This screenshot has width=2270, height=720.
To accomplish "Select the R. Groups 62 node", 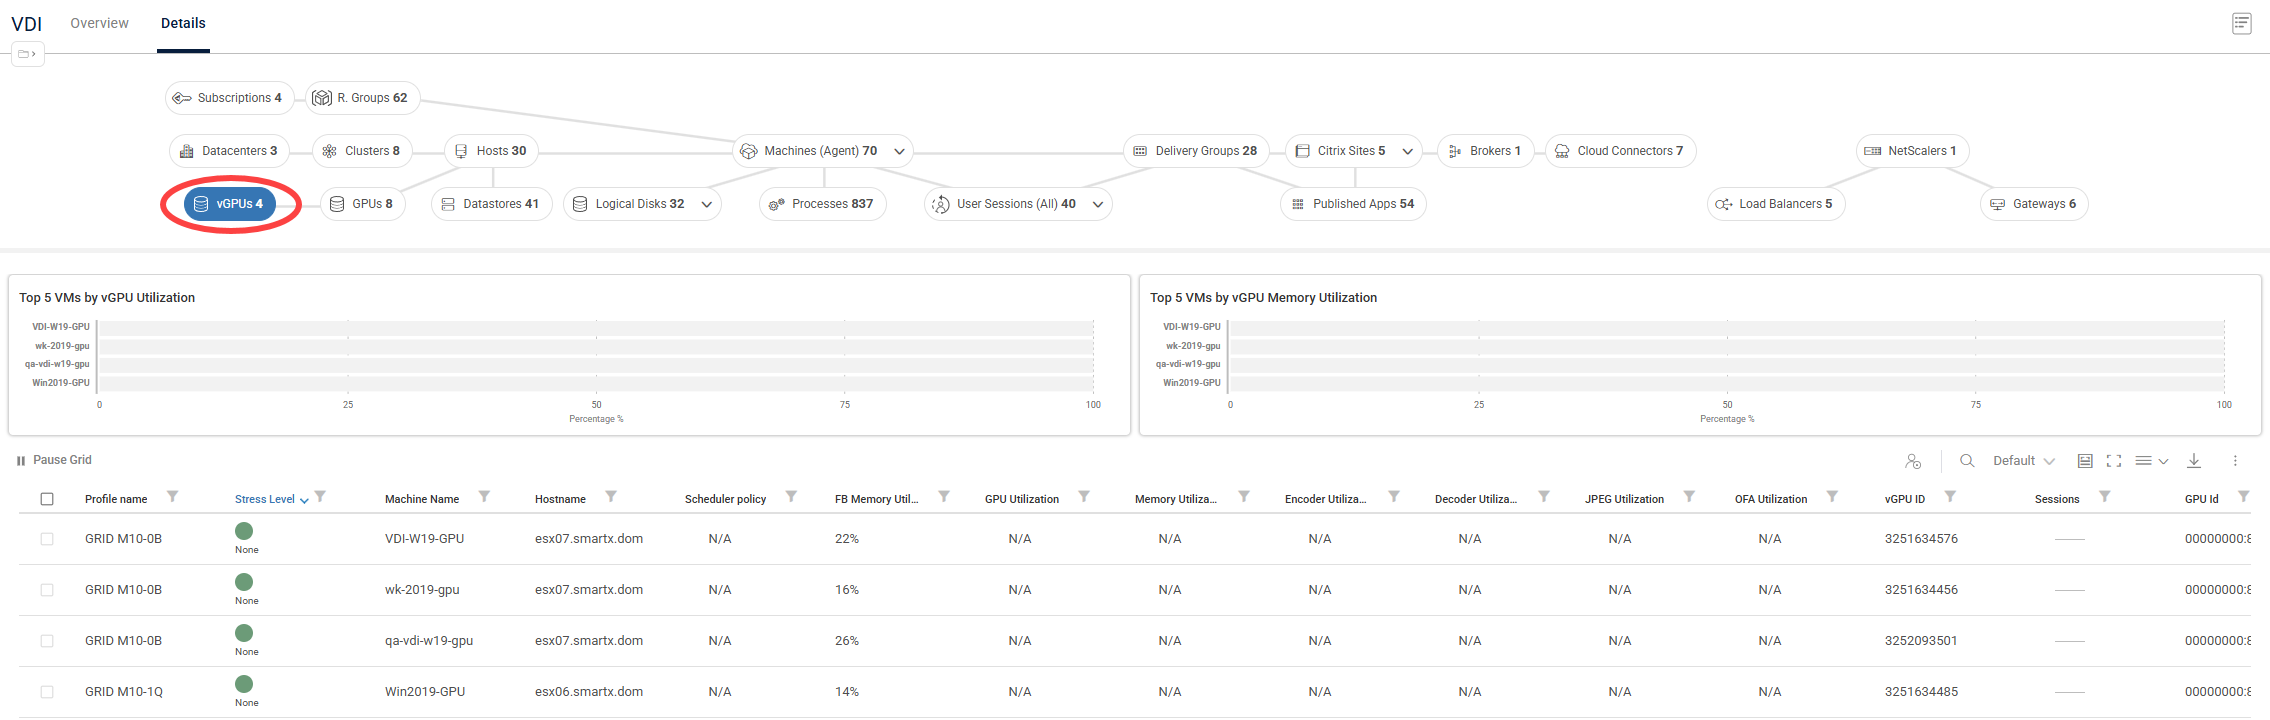I will [362, 98].
